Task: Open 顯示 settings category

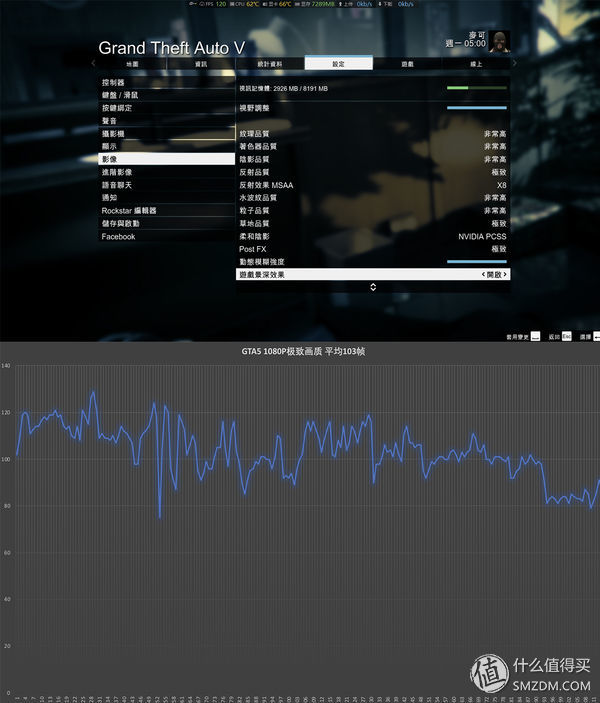Action: pyautogui.click(x=166, y=147)
